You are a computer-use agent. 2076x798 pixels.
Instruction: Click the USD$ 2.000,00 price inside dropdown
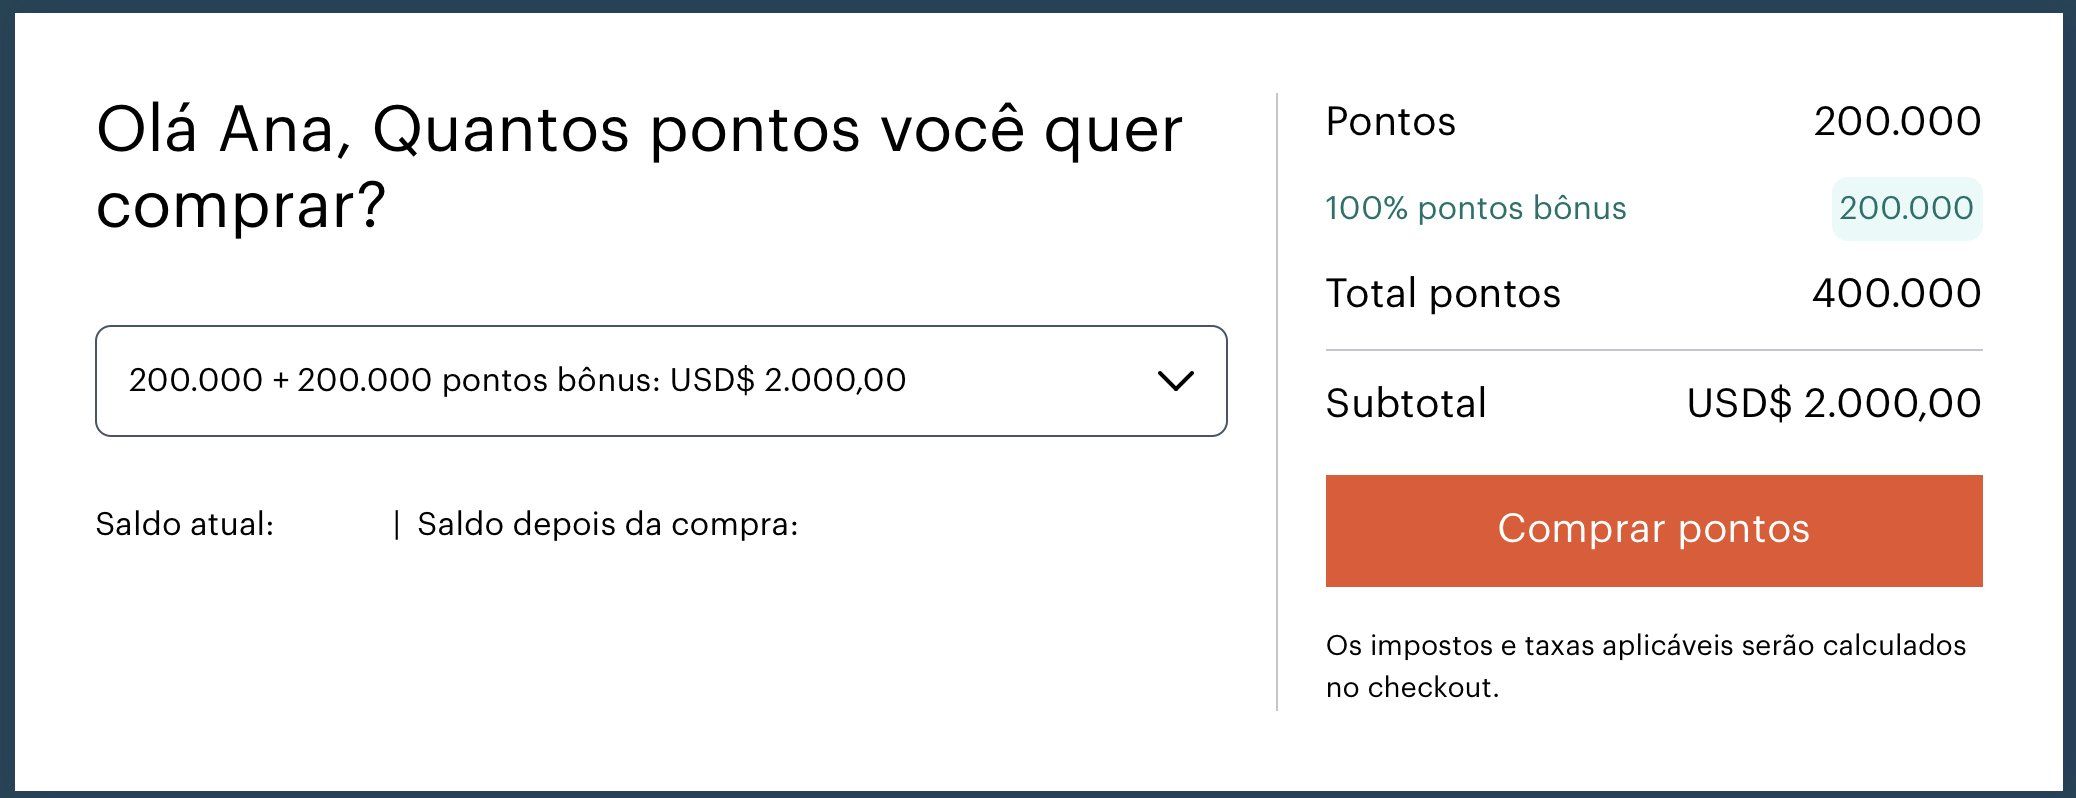[788, 380]
